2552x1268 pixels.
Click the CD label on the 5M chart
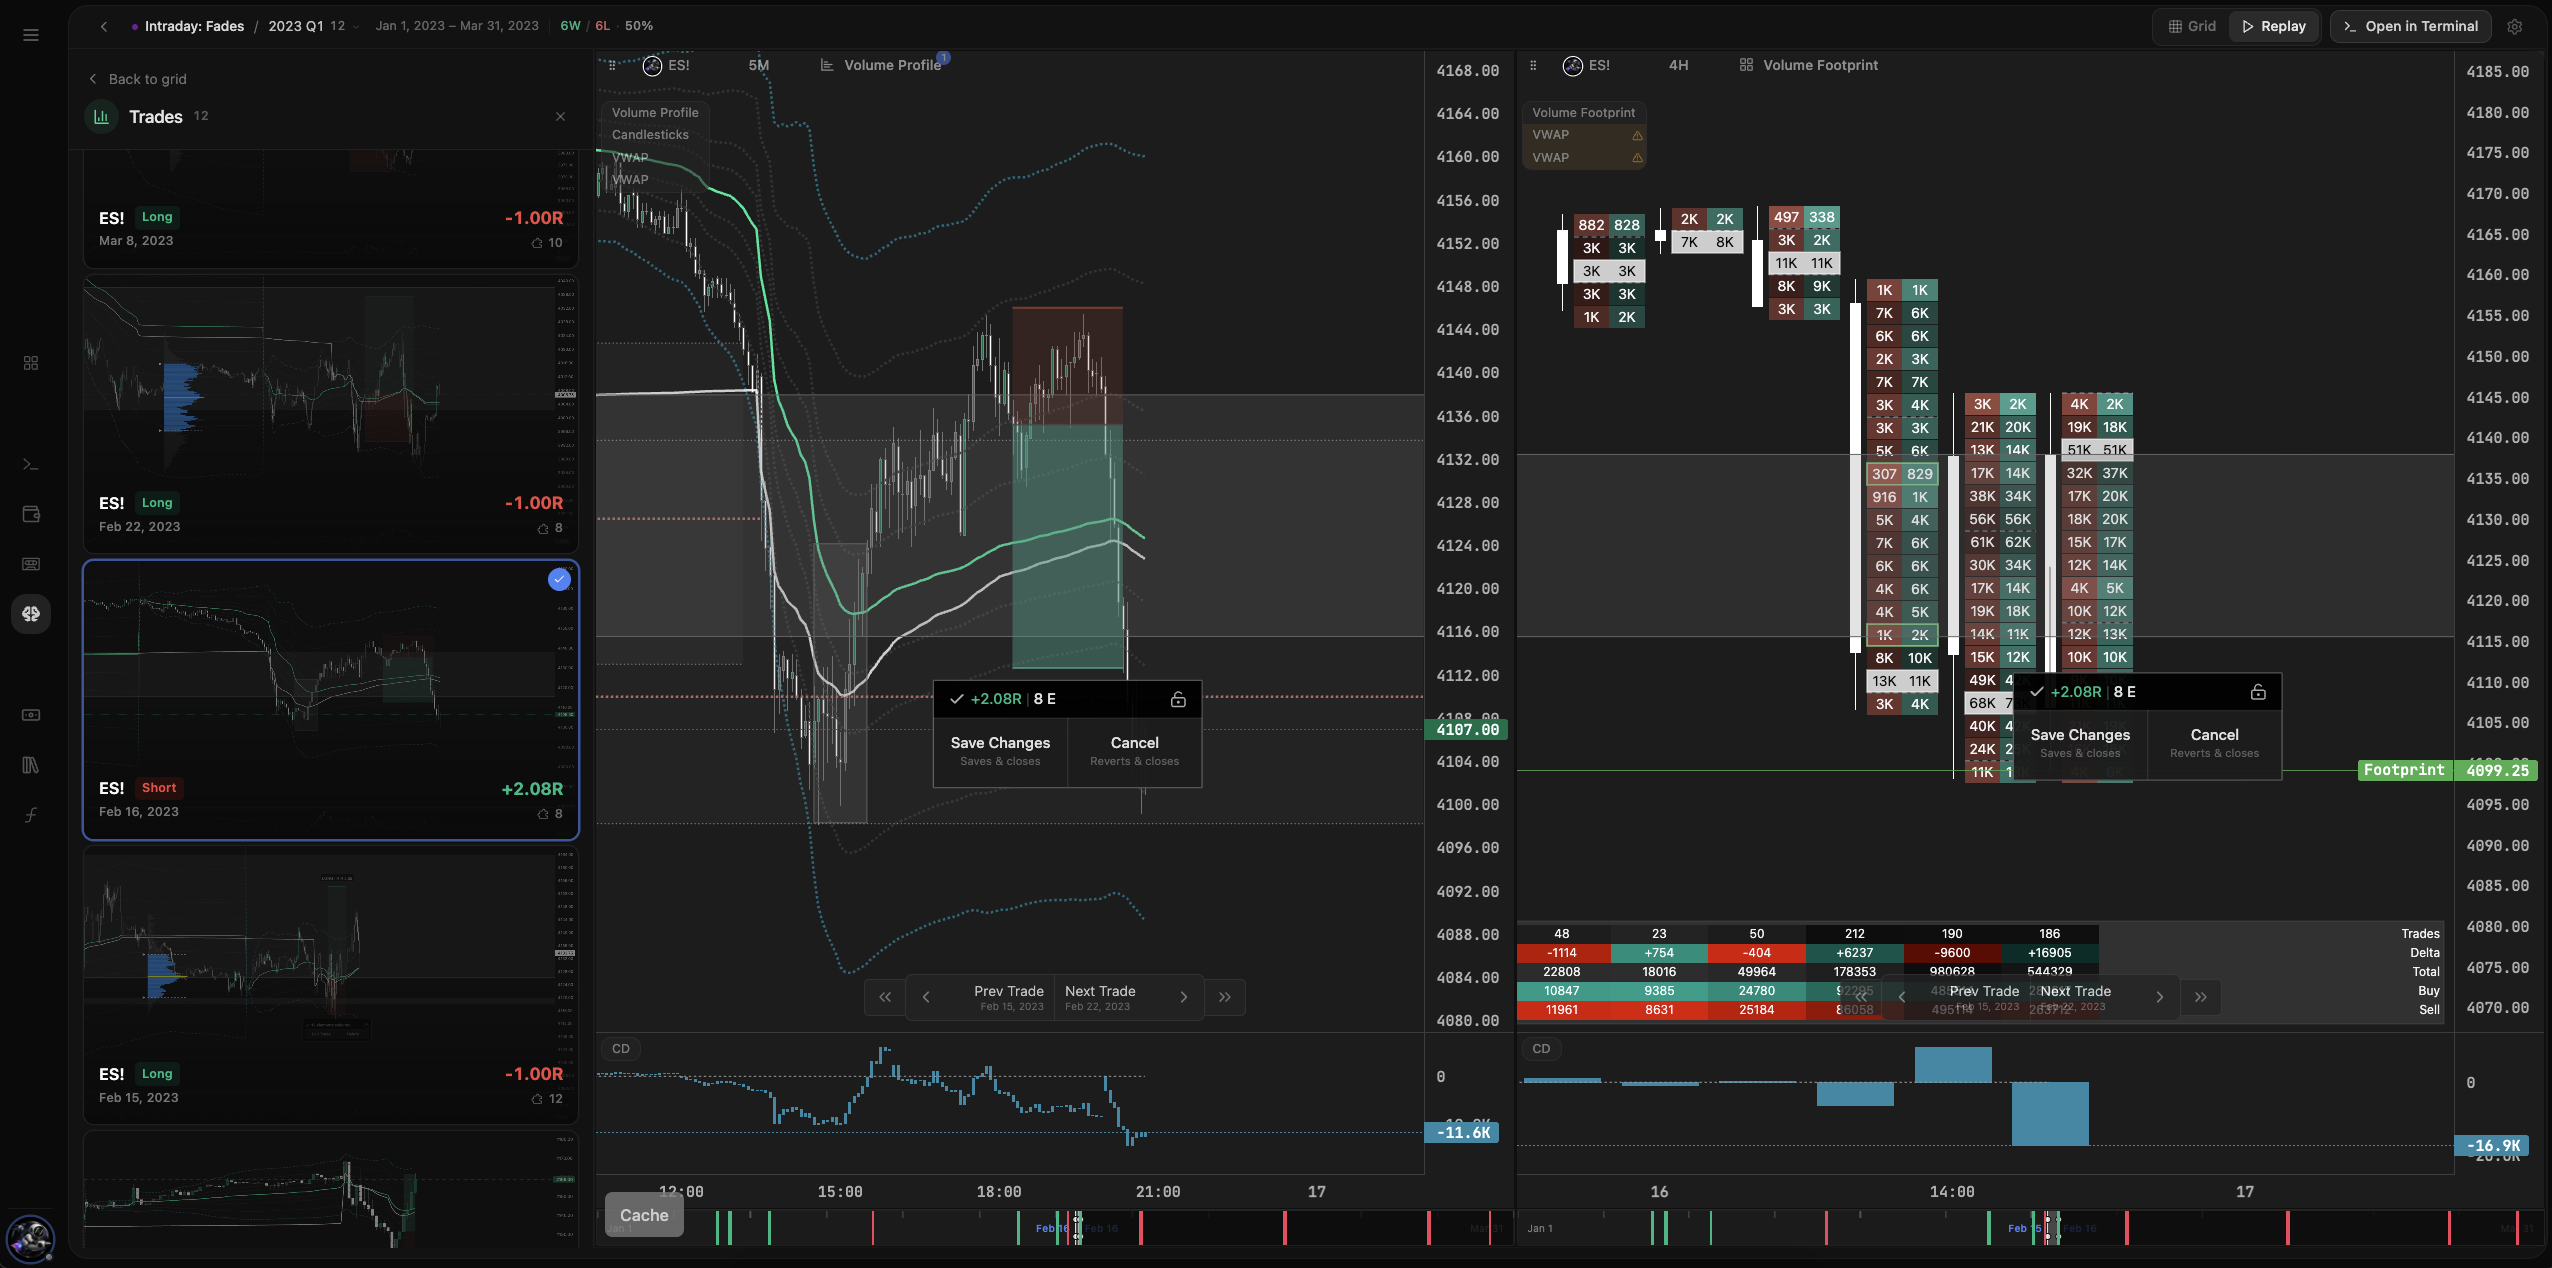(621, 1049)
